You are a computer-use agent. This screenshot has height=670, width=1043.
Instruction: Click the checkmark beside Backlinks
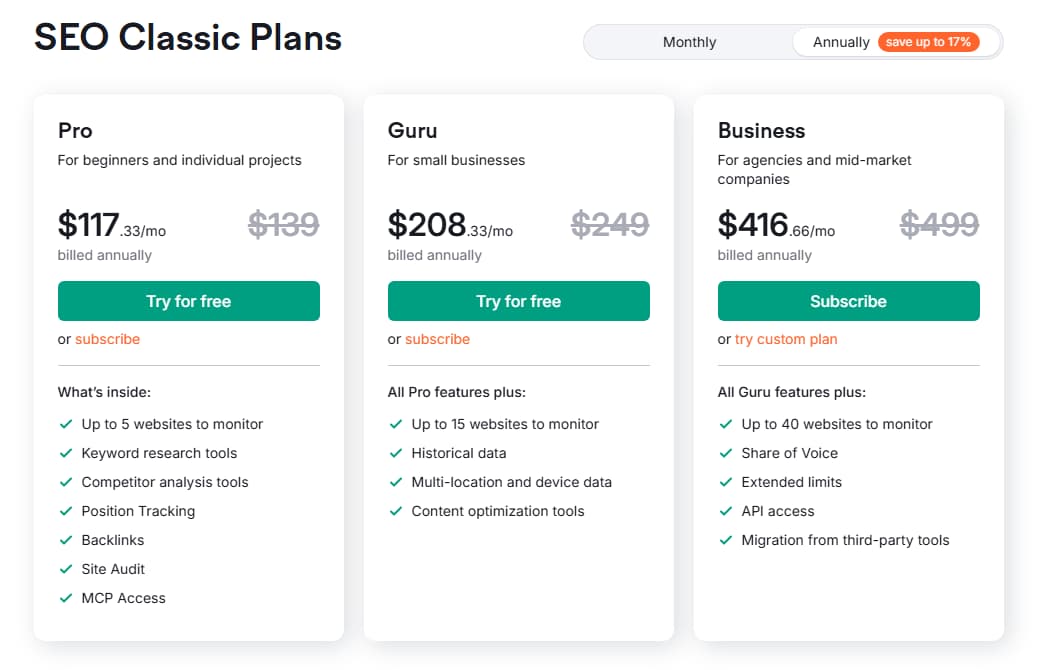tap(65, 540)
